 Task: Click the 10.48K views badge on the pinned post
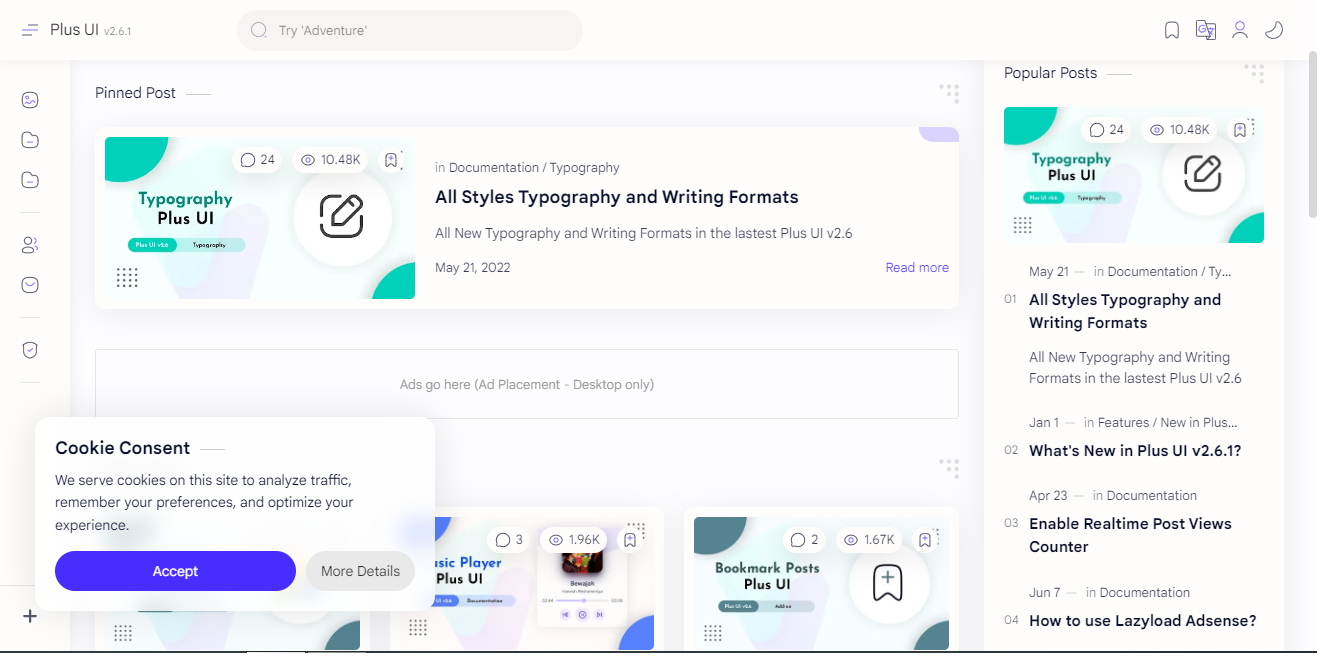click(331, 160)
